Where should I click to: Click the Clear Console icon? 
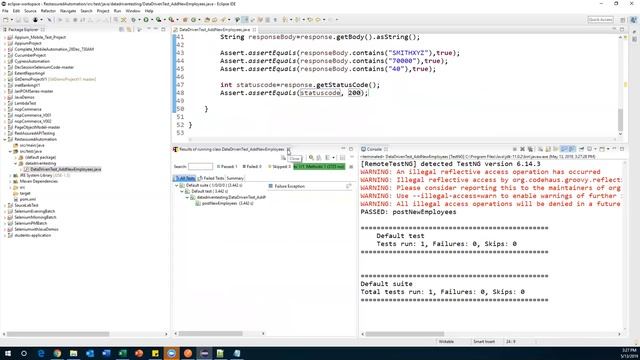point(540,149)
